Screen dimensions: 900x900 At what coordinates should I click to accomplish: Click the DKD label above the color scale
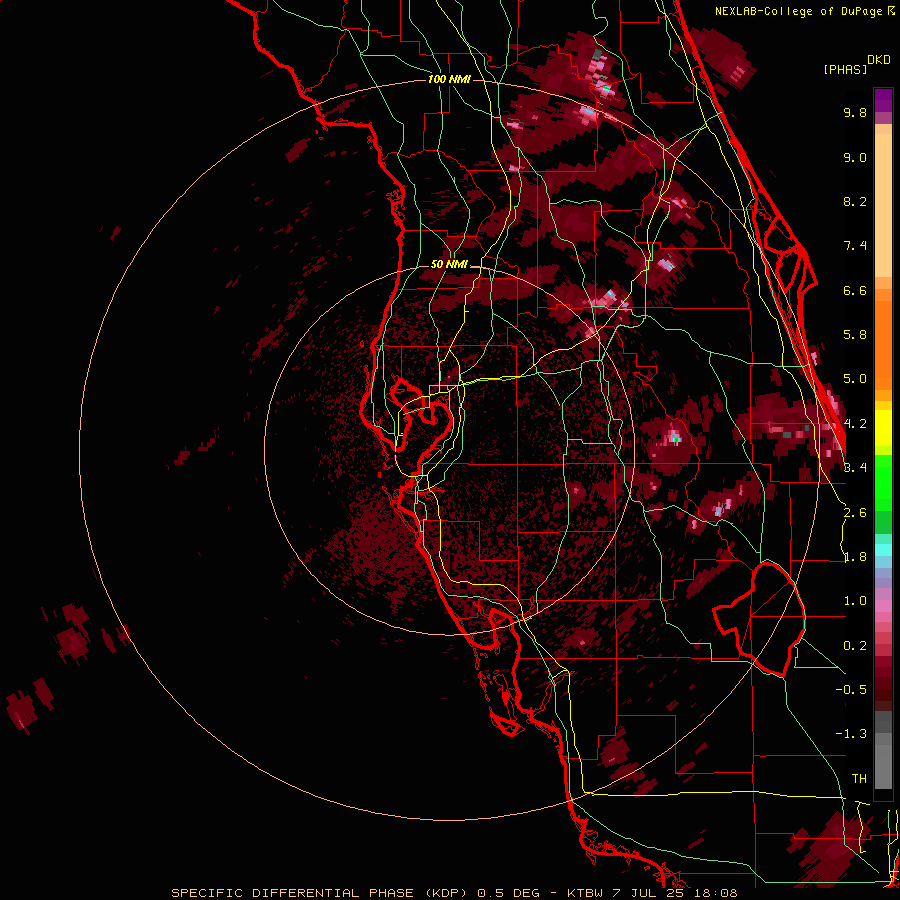pos(879,60)
